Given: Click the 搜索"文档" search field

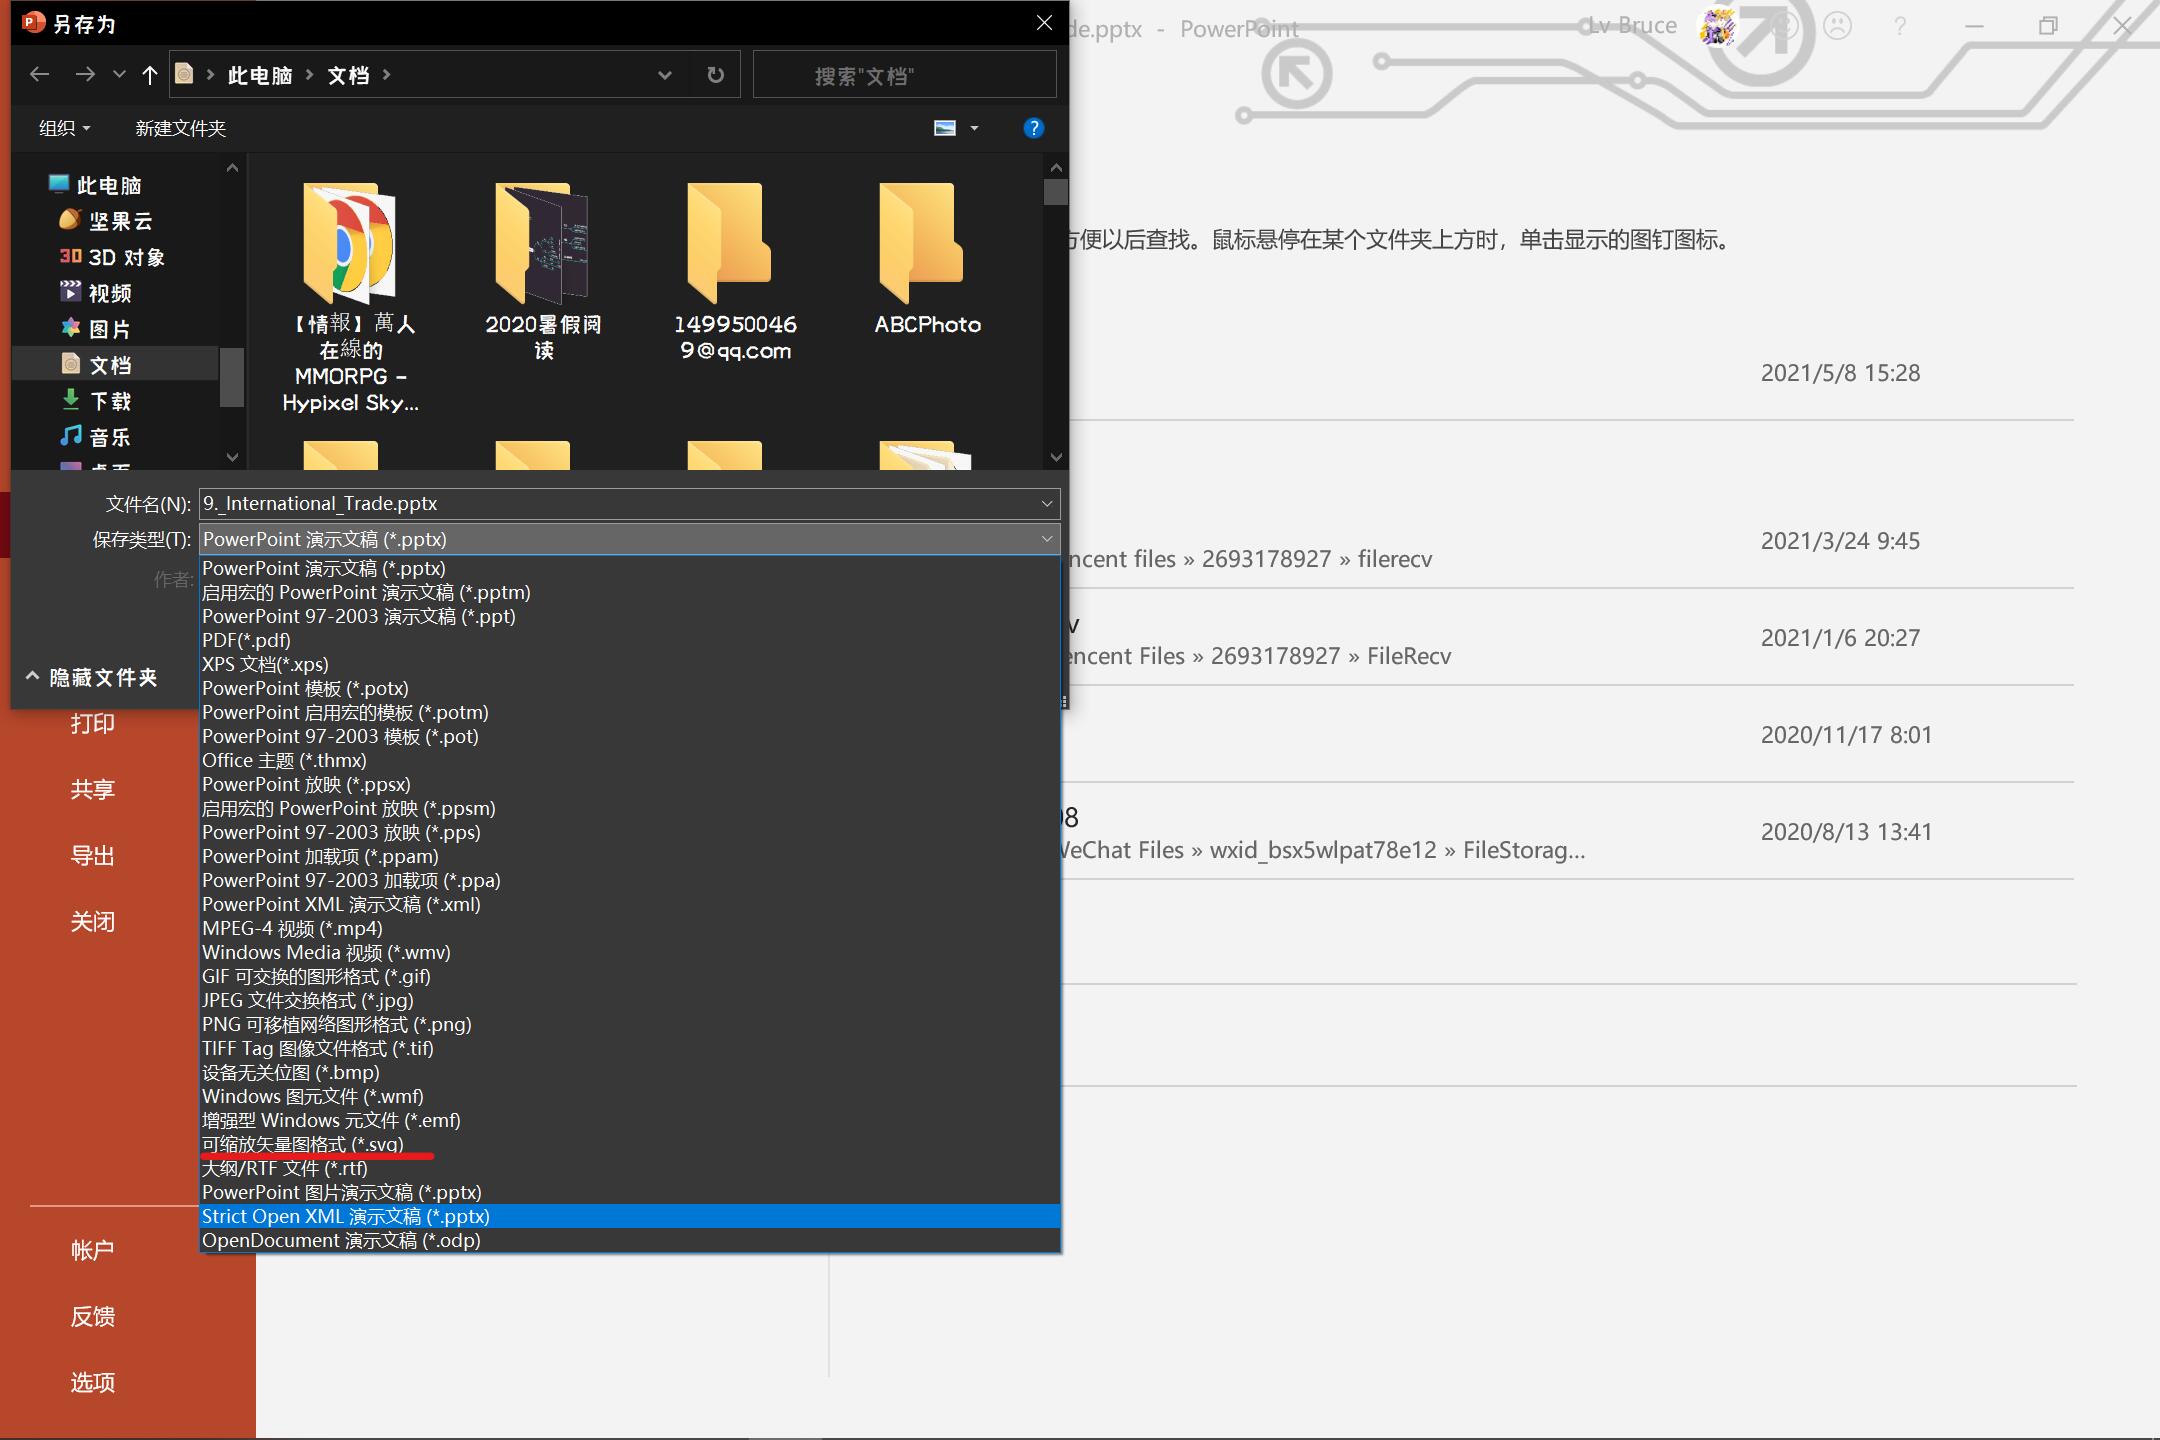Looking at the screenshot, I should (903, 76).
